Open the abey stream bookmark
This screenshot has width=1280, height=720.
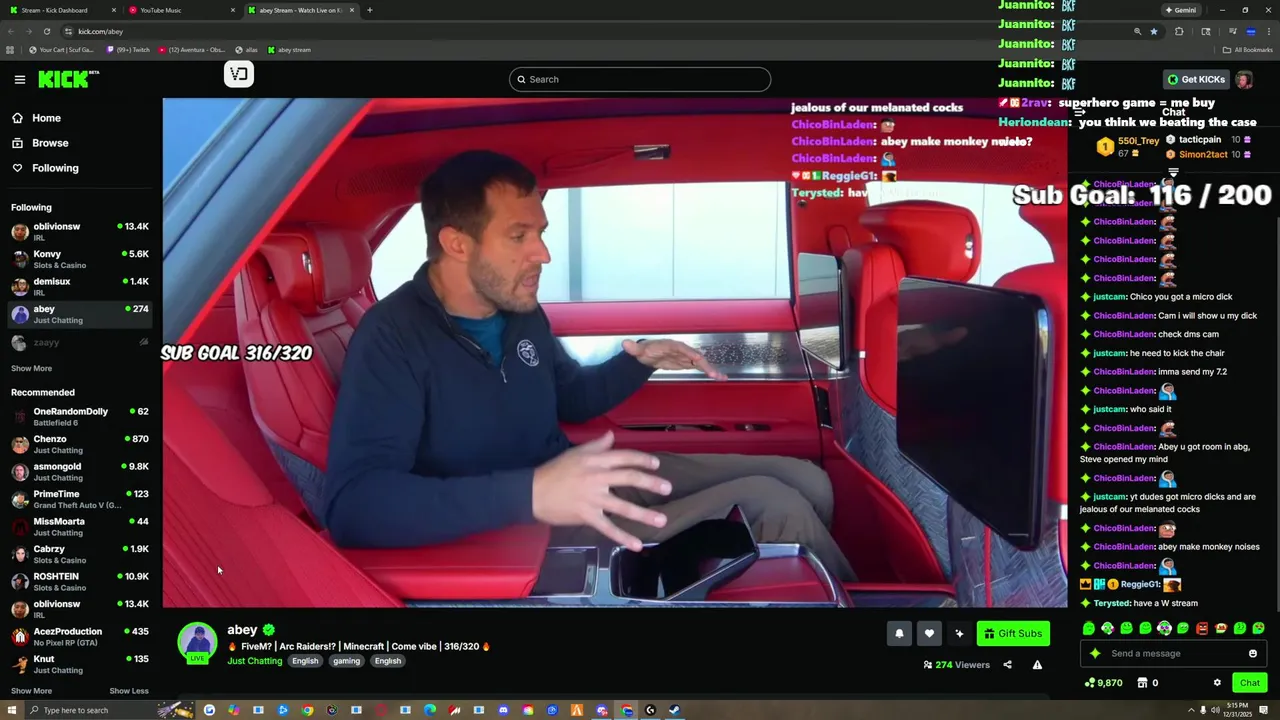coord(288,49)
